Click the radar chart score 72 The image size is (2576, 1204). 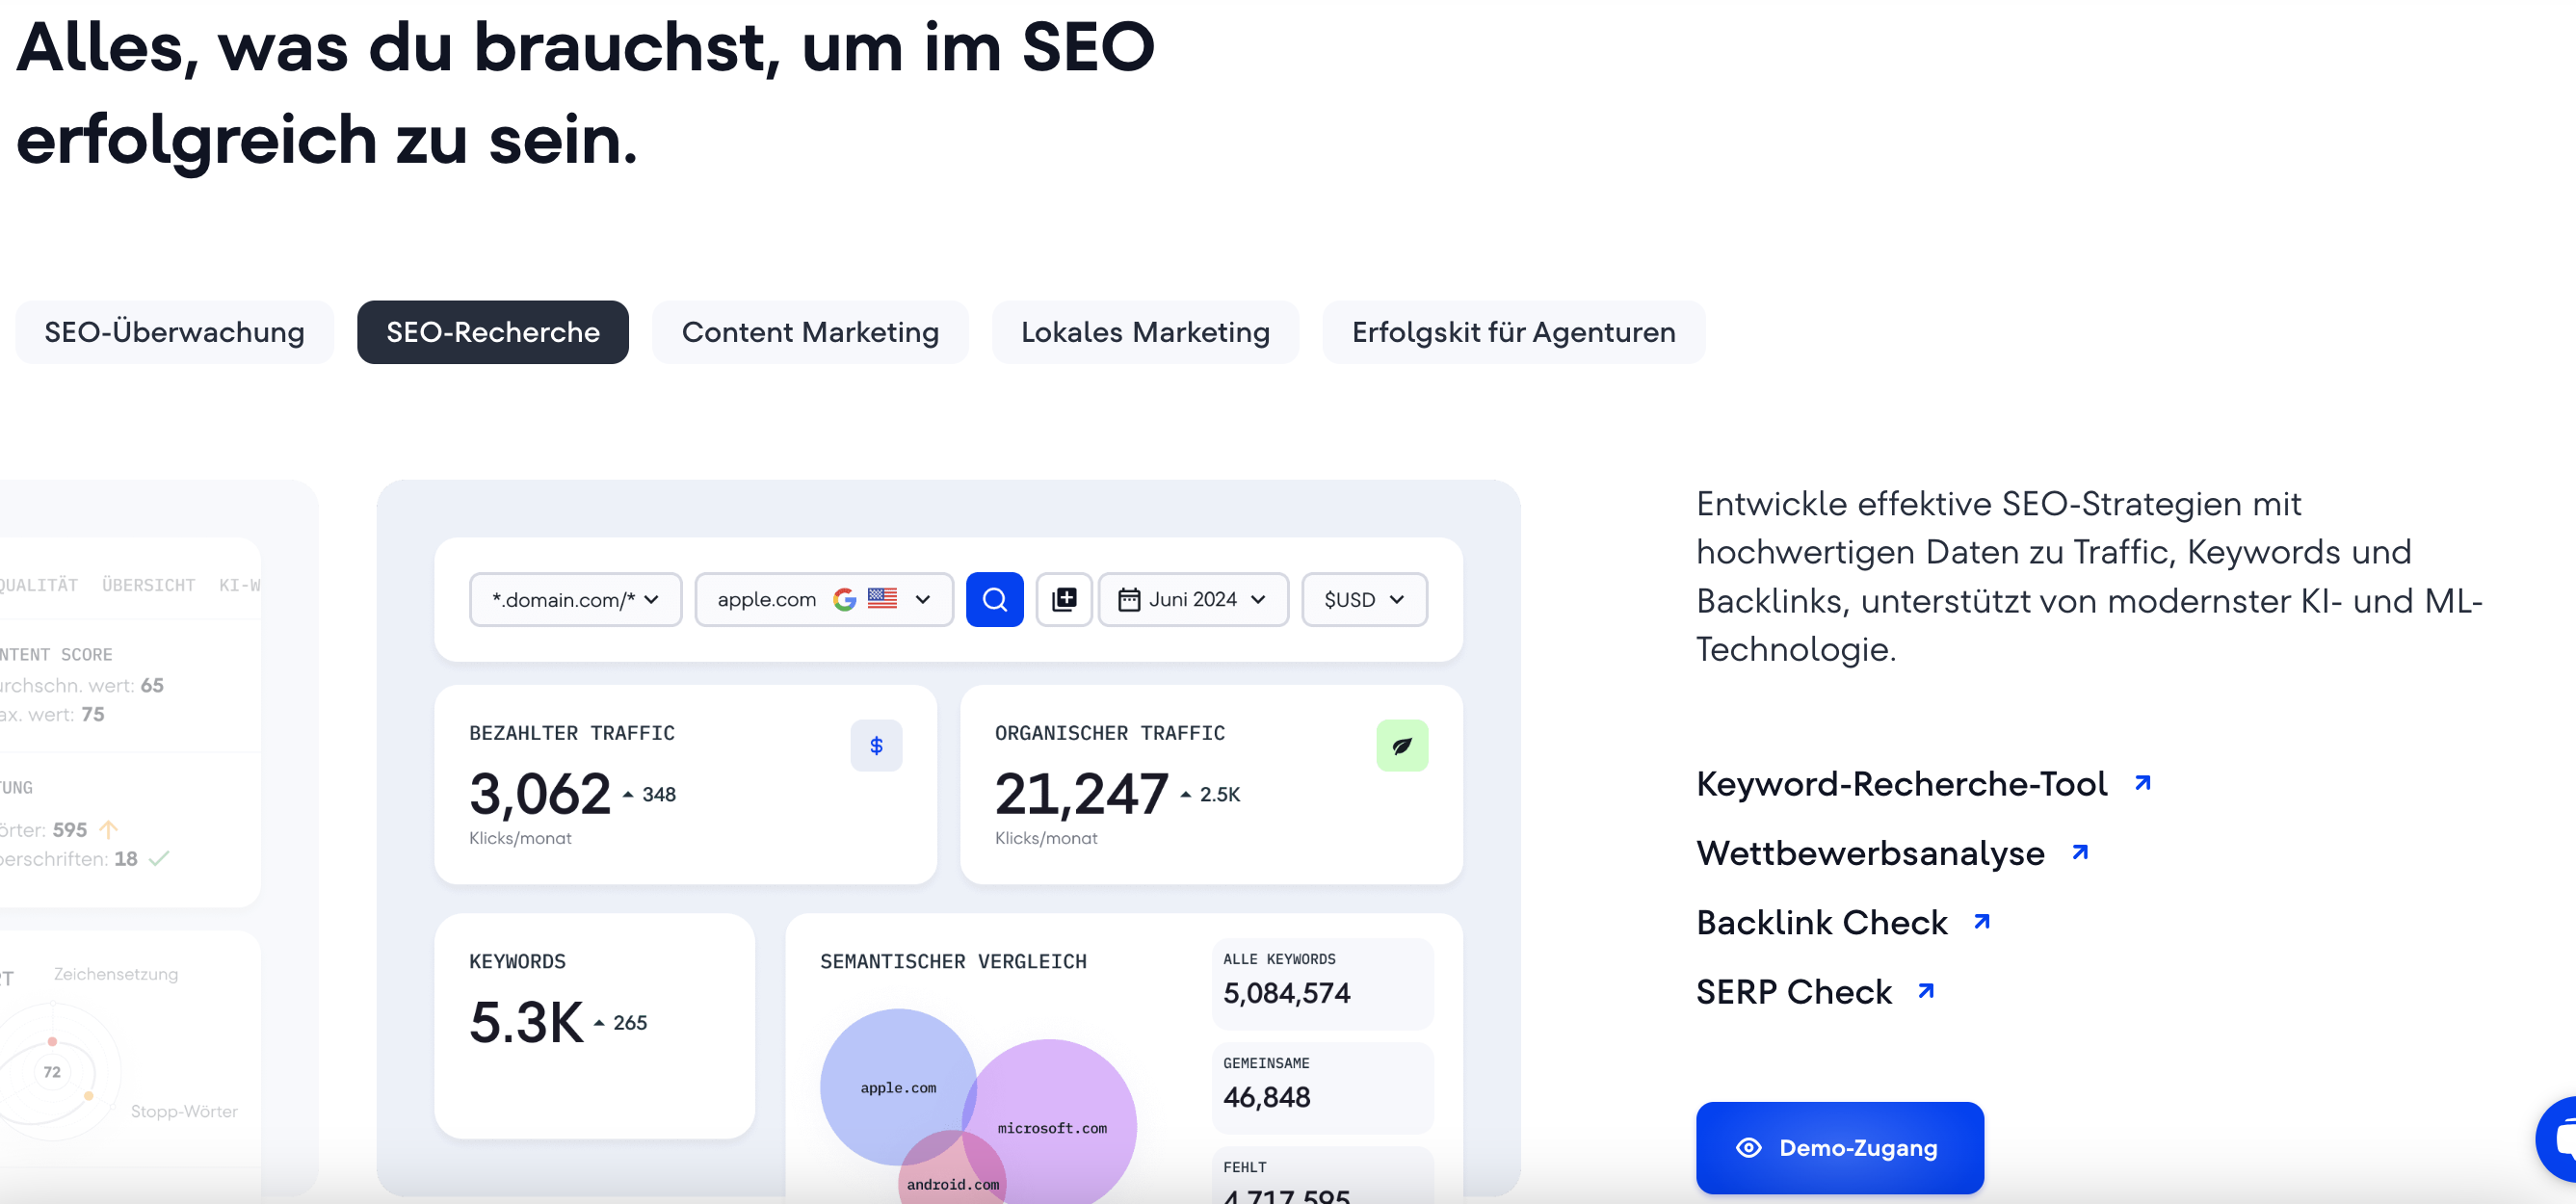[52, 1072]
